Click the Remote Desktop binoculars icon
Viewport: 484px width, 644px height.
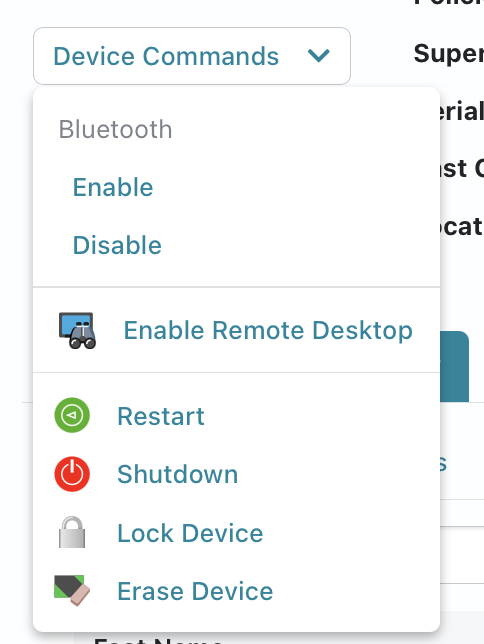(x=77, y=331)
